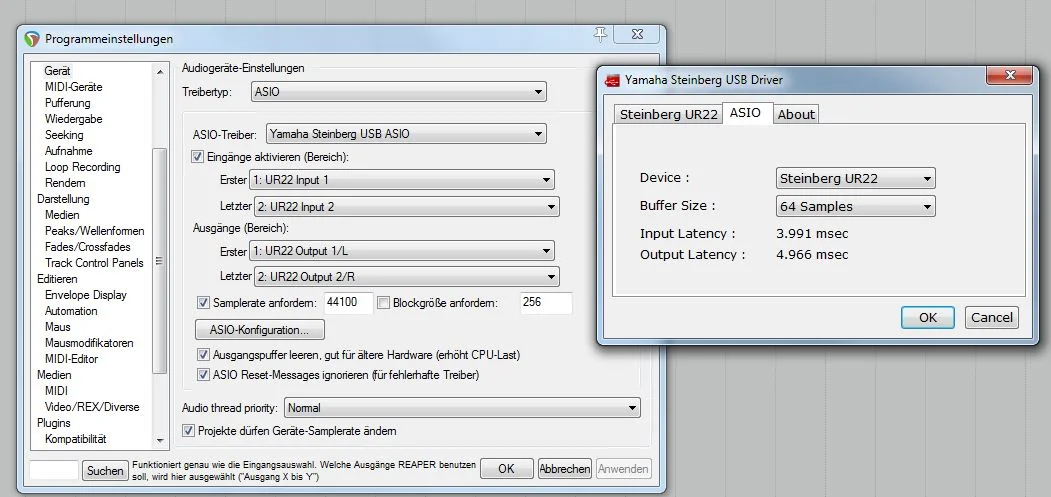
Task: Open the Letzter input UR22 Input 2 dropdown
Action: [x=406, y=207]
